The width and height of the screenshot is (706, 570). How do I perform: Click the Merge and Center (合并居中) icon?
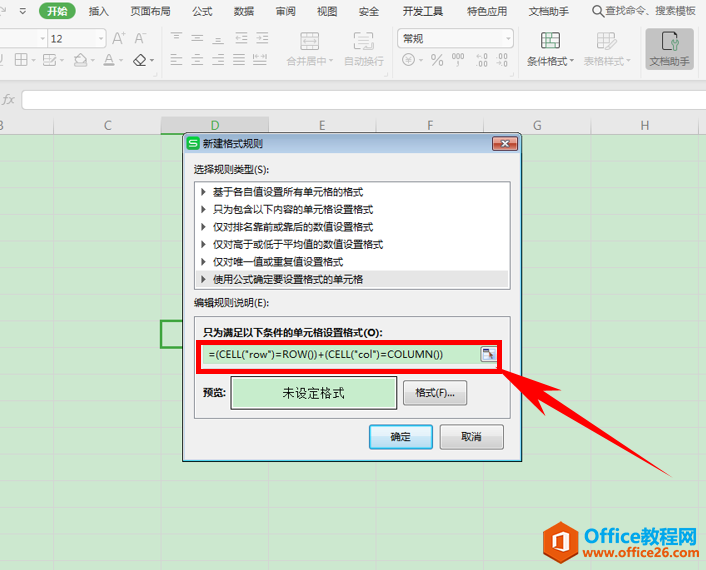[309, 41]
